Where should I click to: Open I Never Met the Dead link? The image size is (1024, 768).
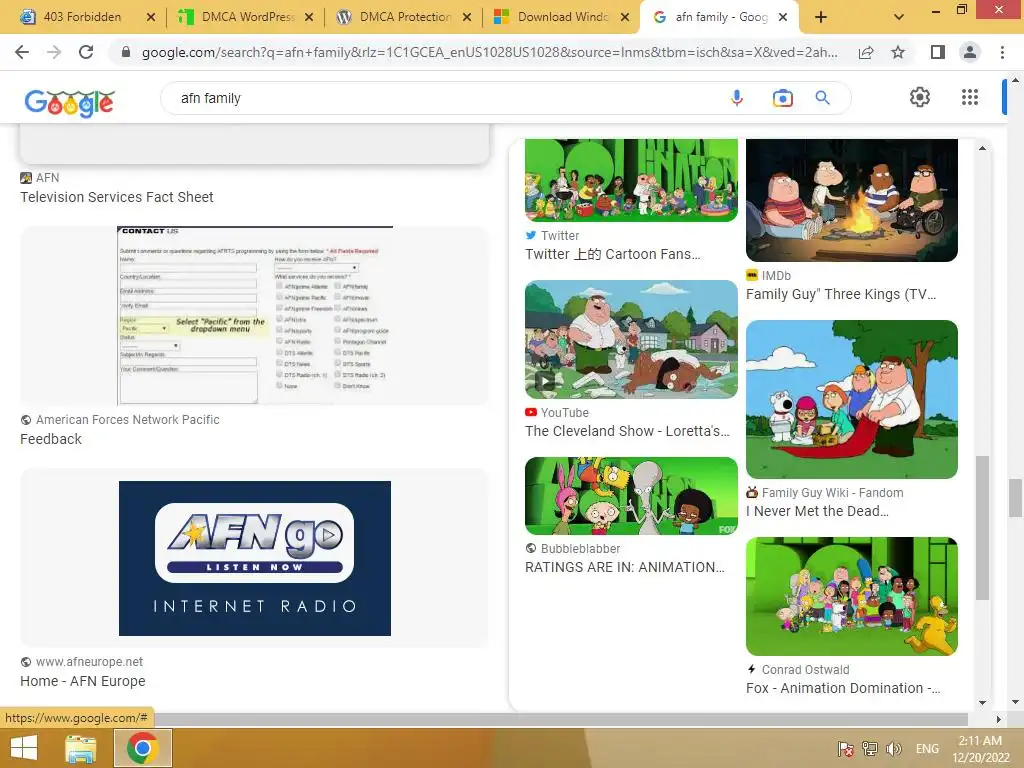pos(817,511)
